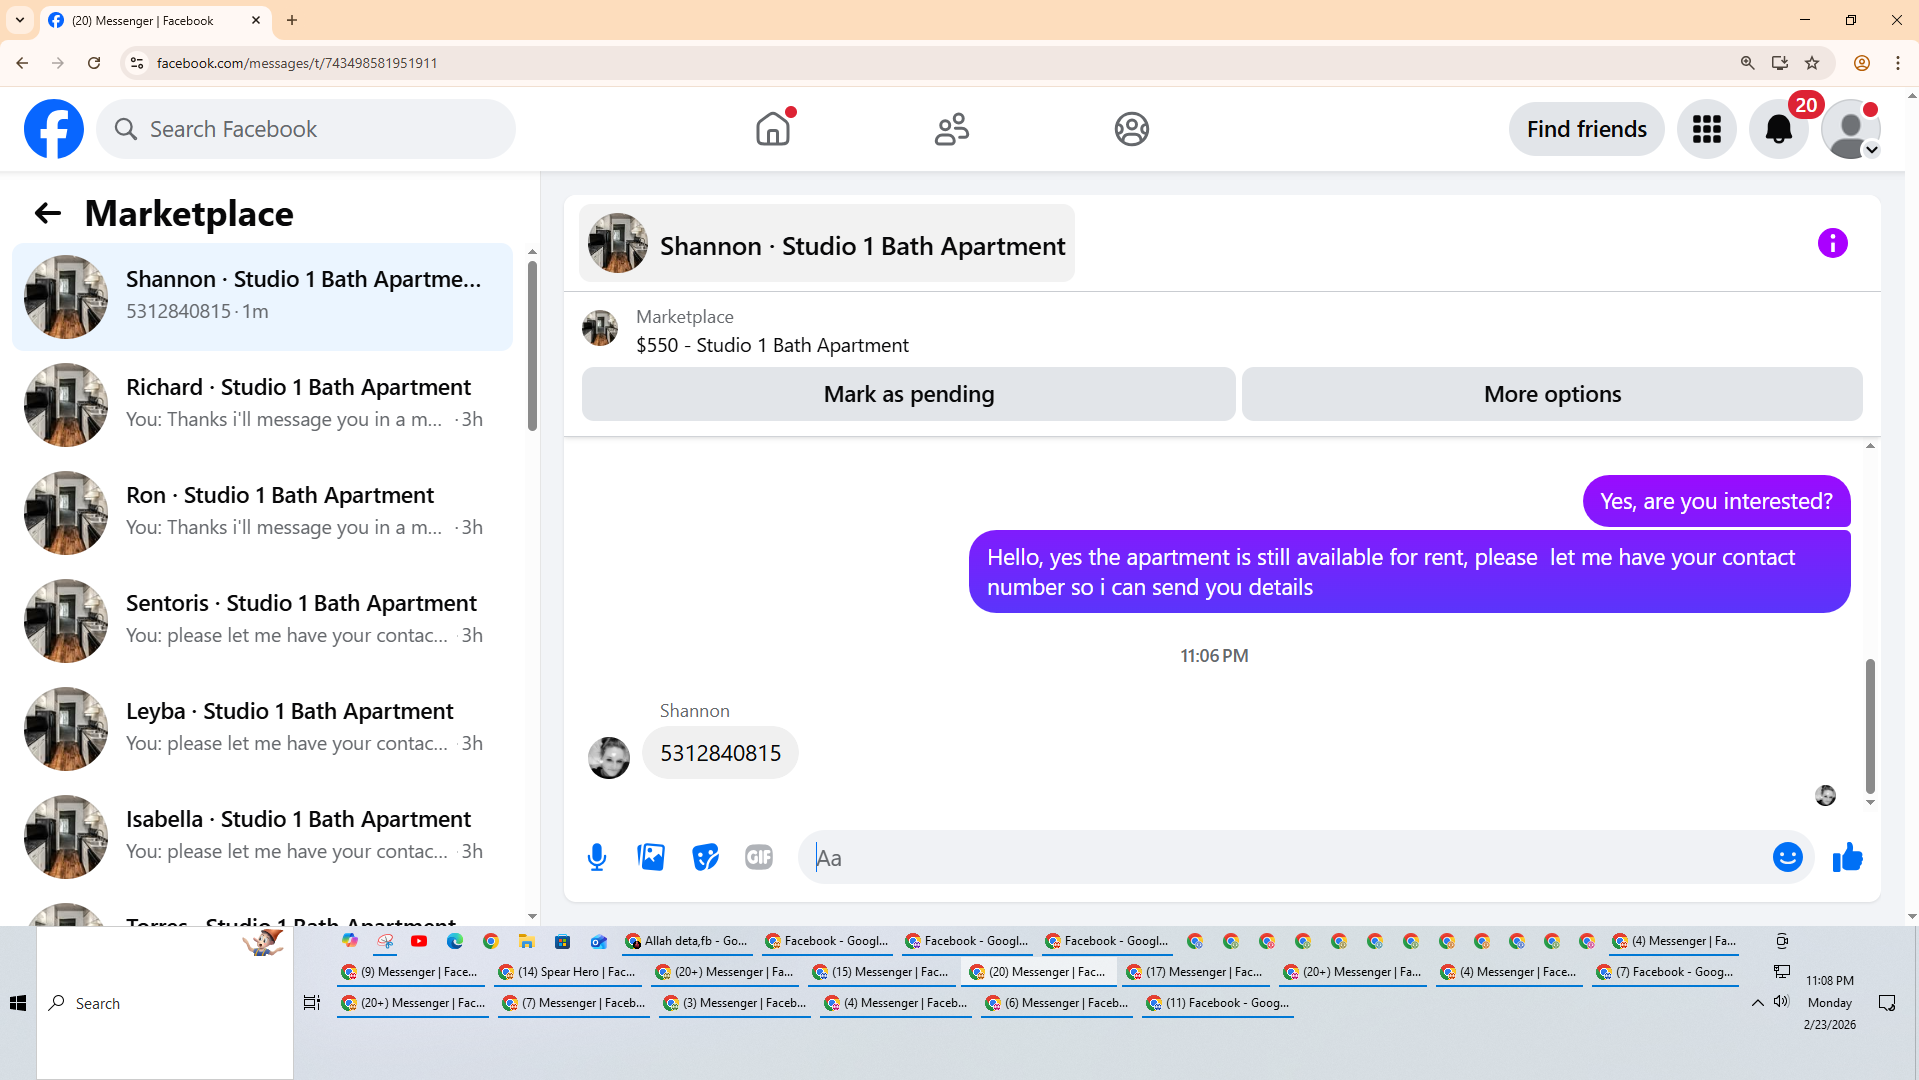Open taskbar window (17) Messenger
1919x1080 pixels.
click(x=1195, y=972)
